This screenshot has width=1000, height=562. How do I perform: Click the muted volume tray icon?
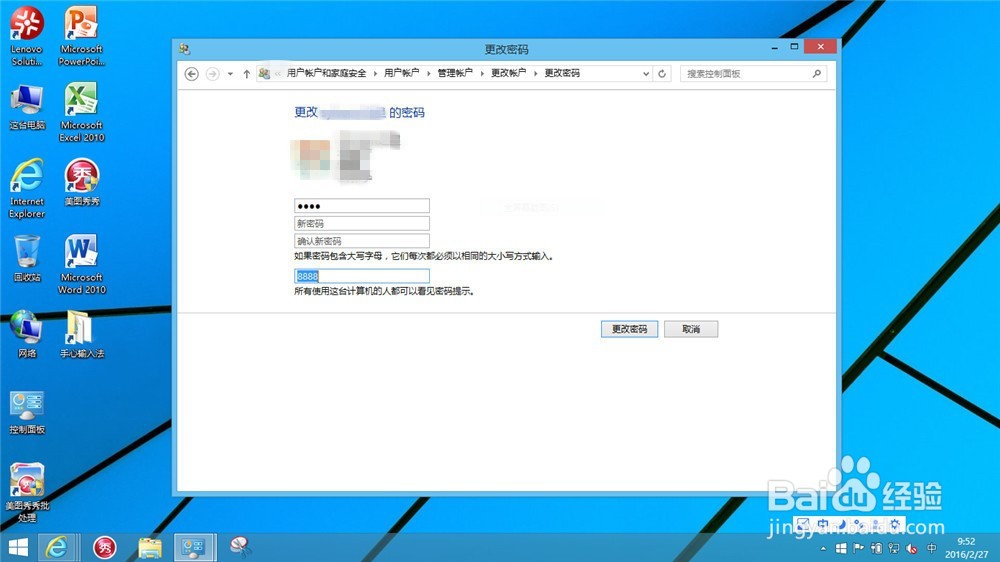913,549
